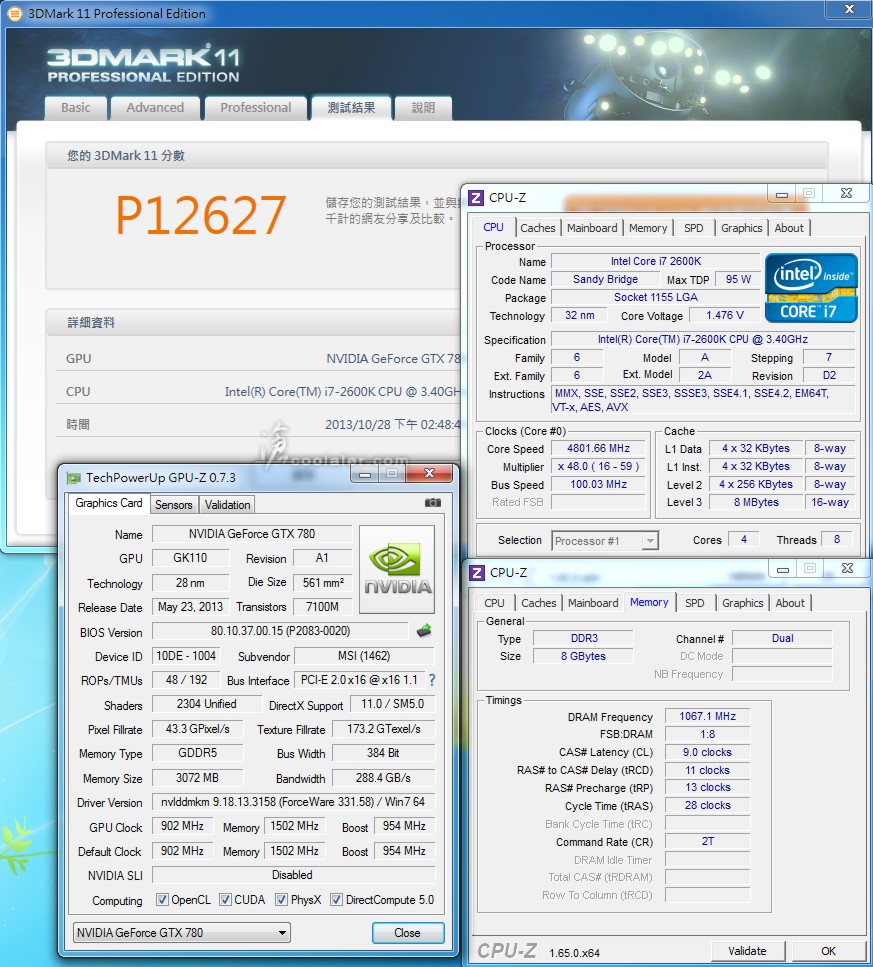The image size is (873, 967).
Task: Click the CAS# Latency value 9.0 clocks
Action: click(x=707, y=752)
